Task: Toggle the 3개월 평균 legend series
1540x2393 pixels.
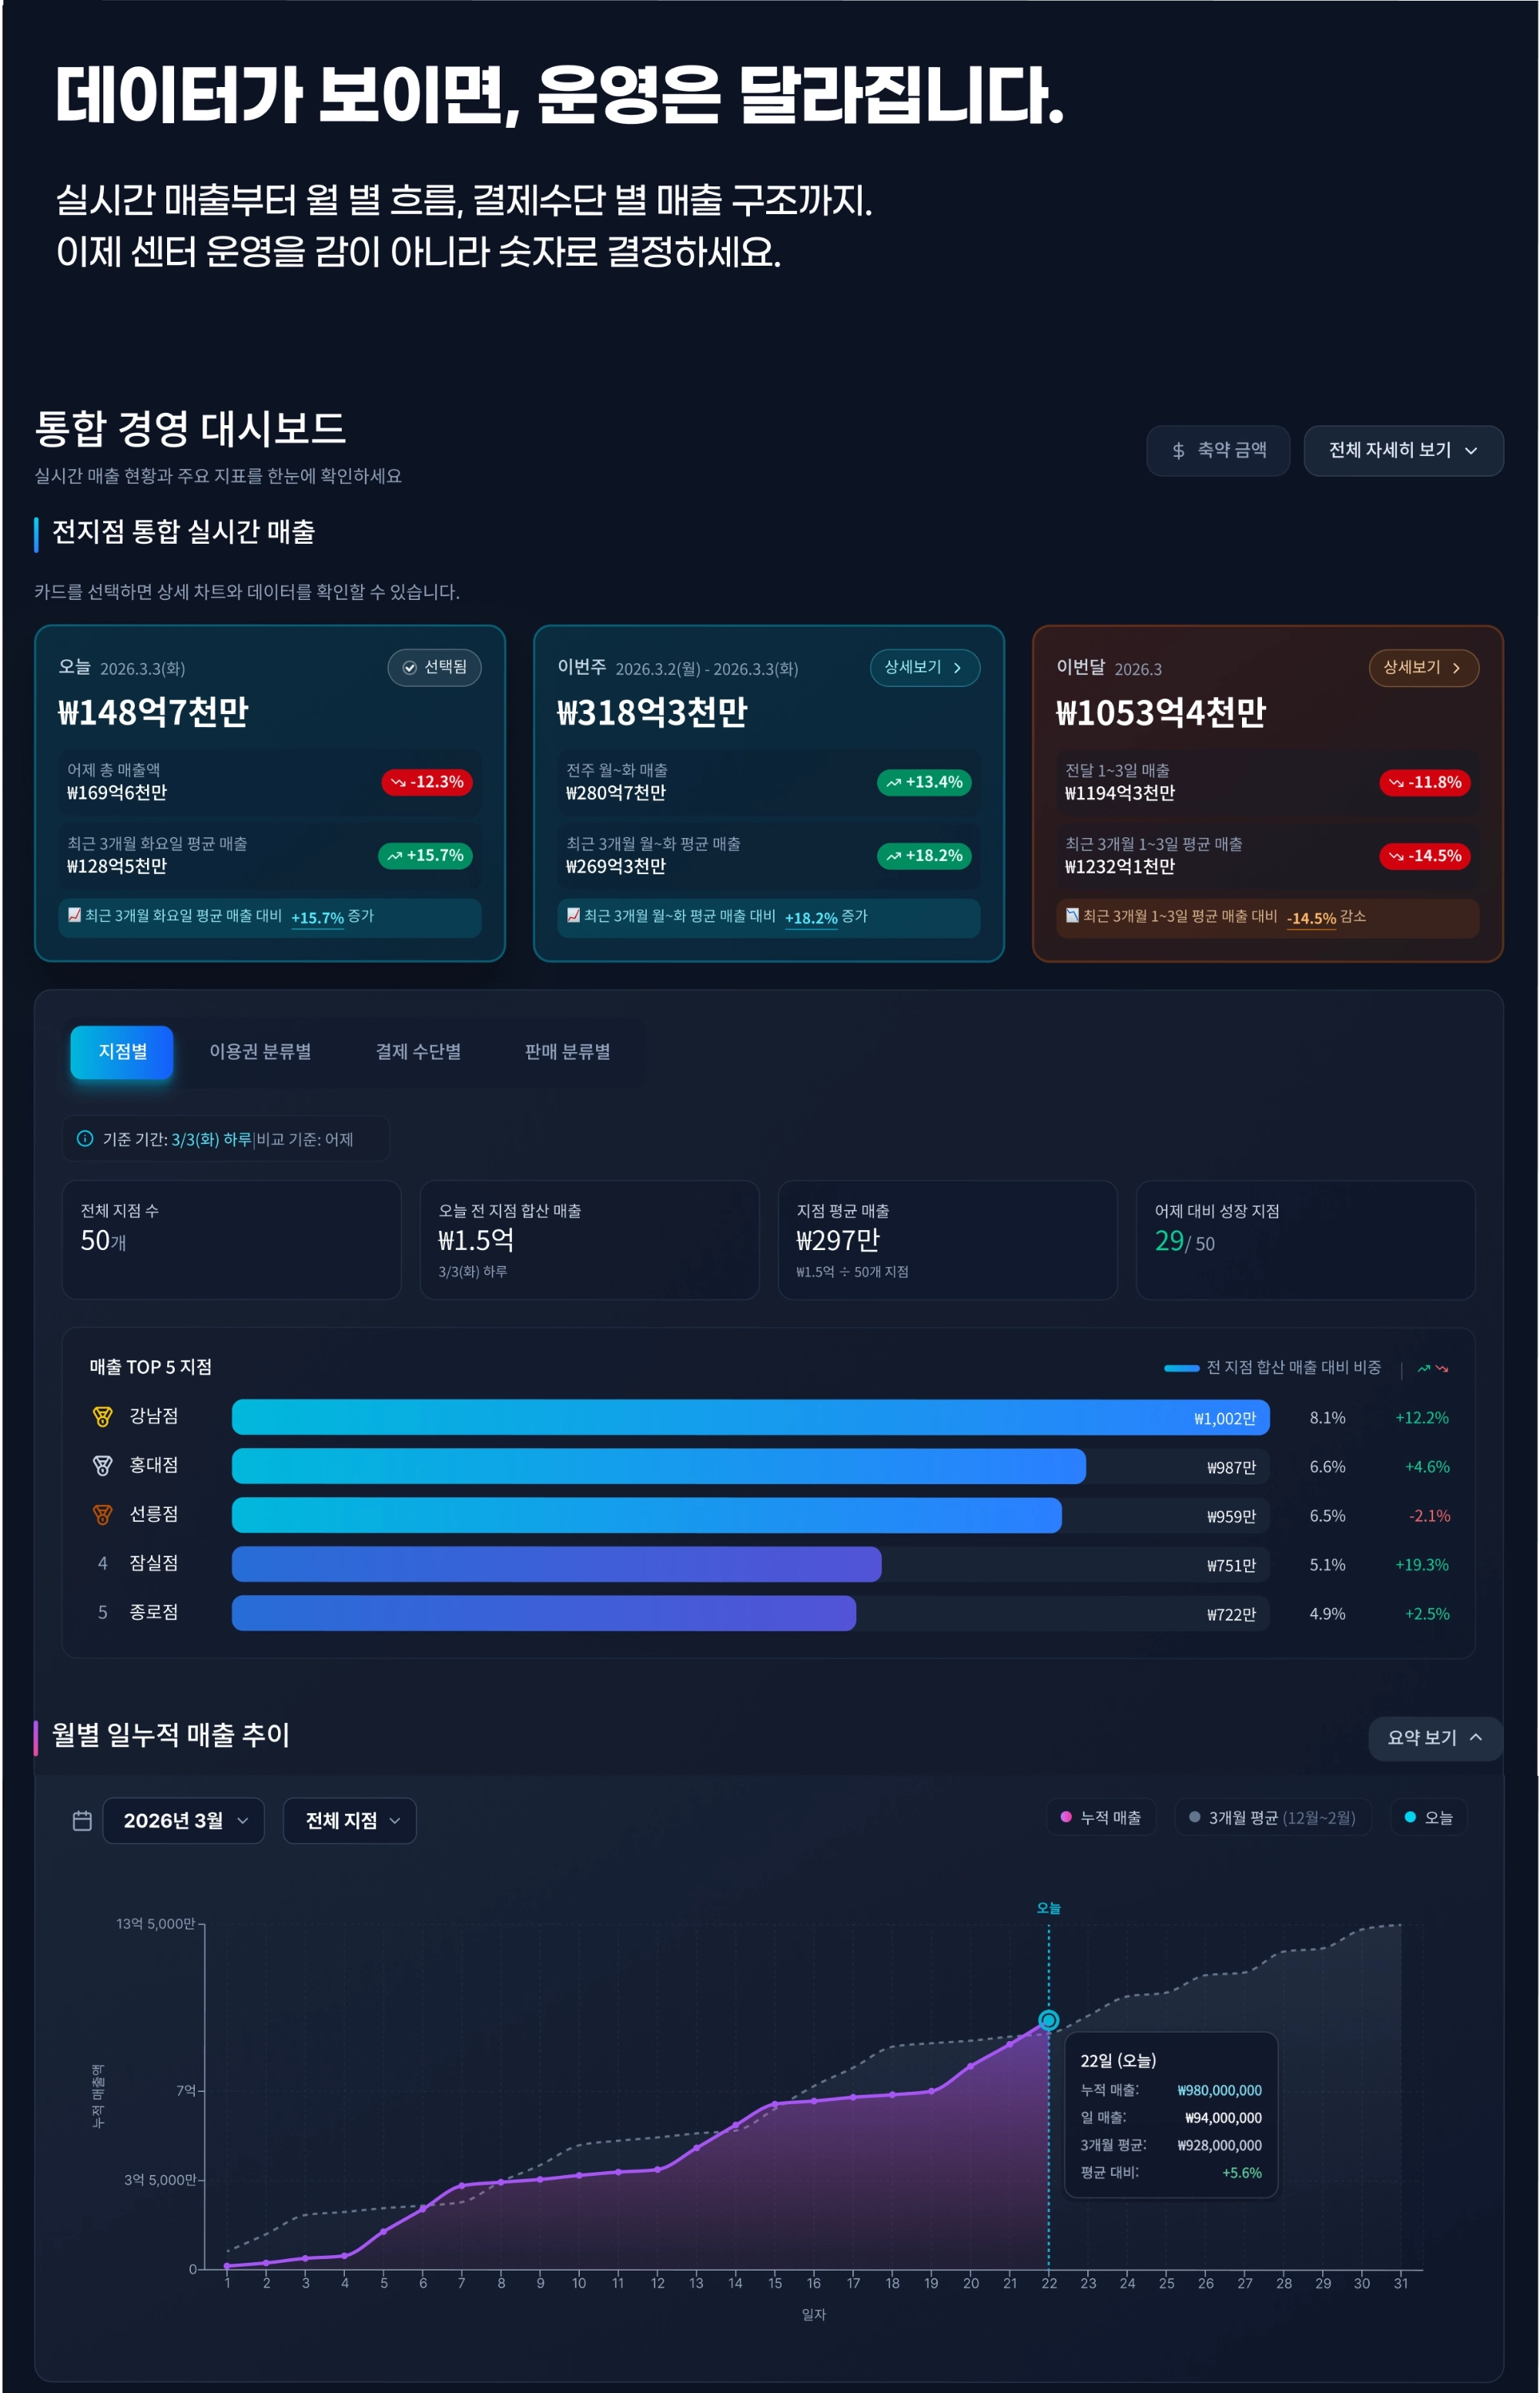Action: (x=1272, y=1817)
